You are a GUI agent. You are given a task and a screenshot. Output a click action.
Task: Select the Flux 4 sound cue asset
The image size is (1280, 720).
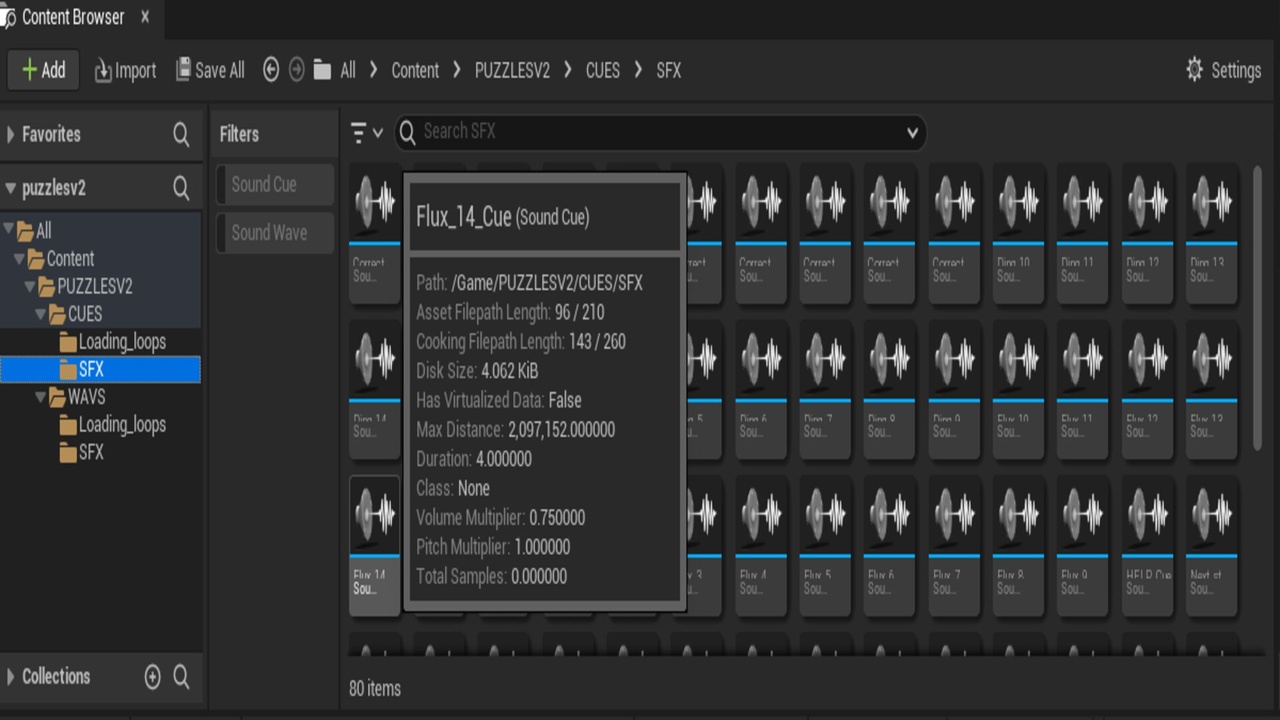pos(761,546)
